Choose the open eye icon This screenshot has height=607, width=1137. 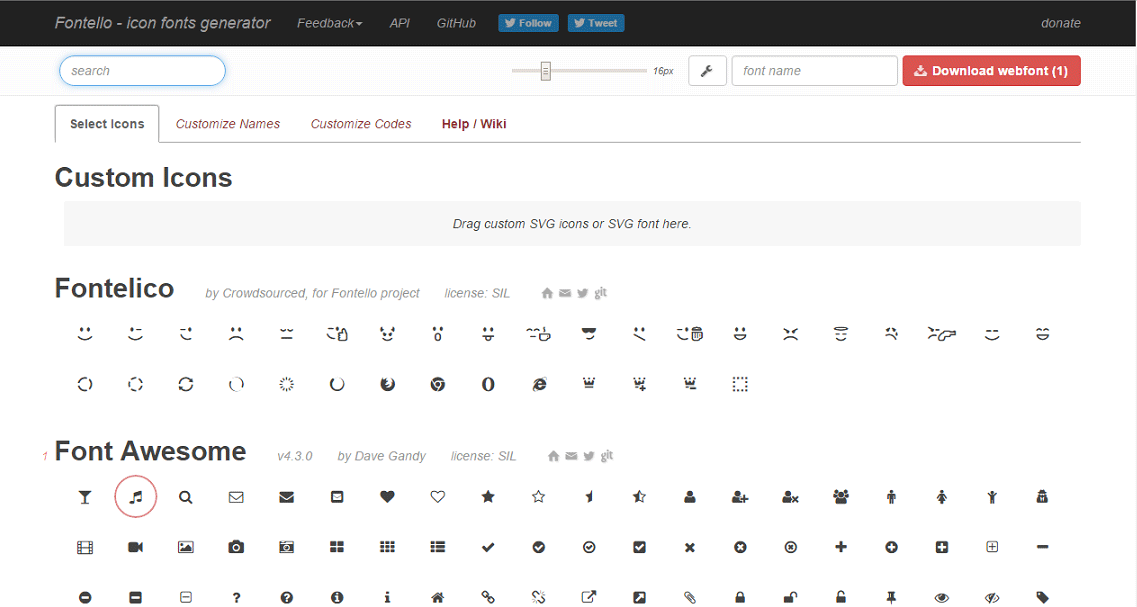(x=941, y=598)
